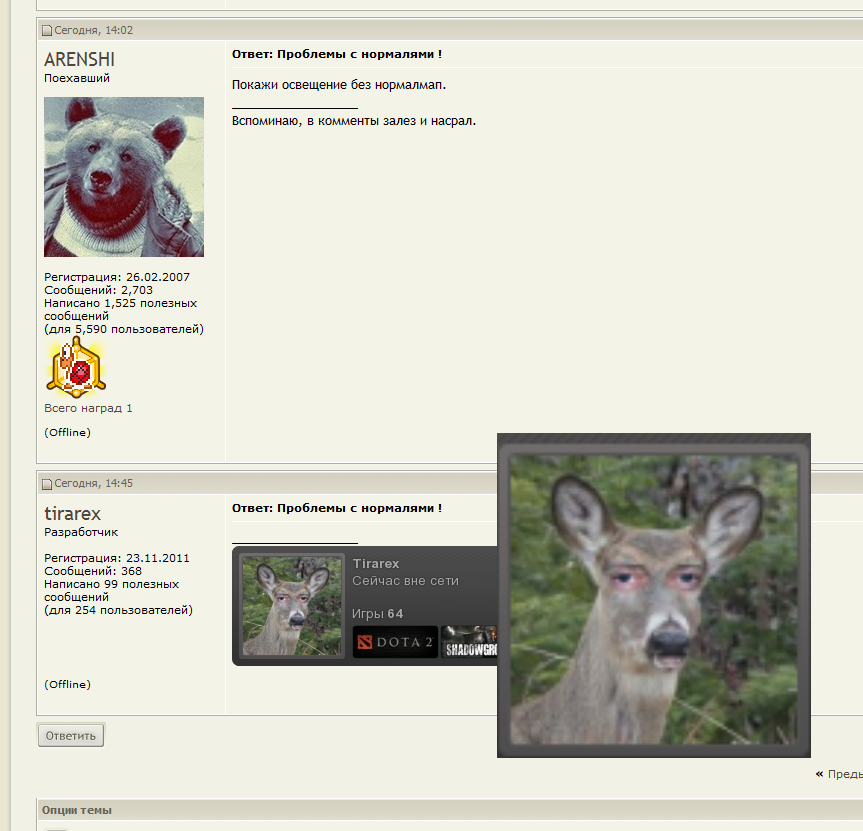
Task: Open the Shadowgrounds game badge
Action: [x=470, y=642]
